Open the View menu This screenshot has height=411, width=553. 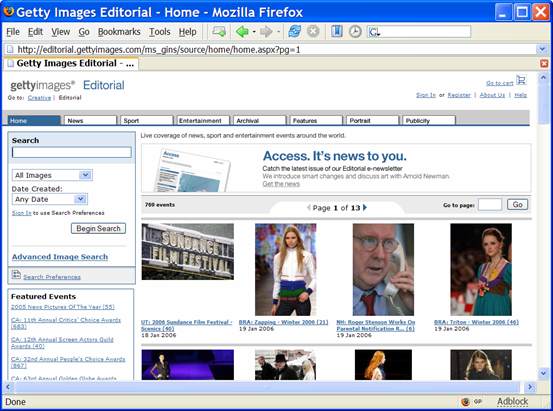[61, 32]
